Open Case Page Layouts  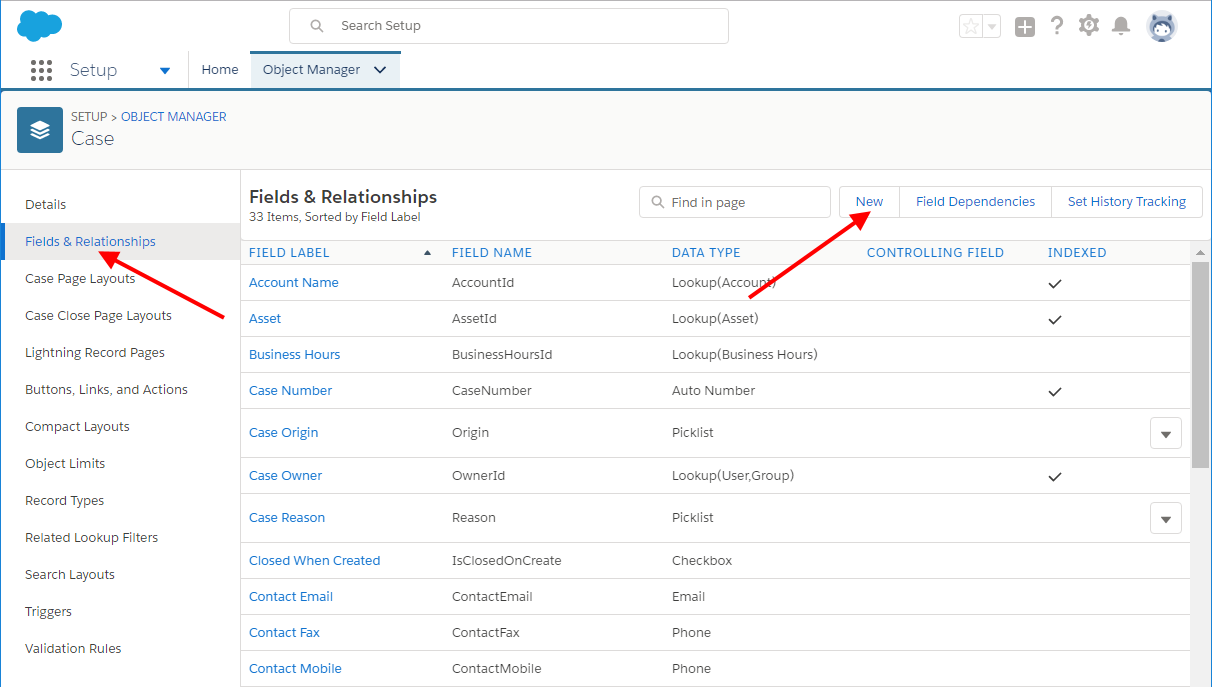(x=80, y=278)
